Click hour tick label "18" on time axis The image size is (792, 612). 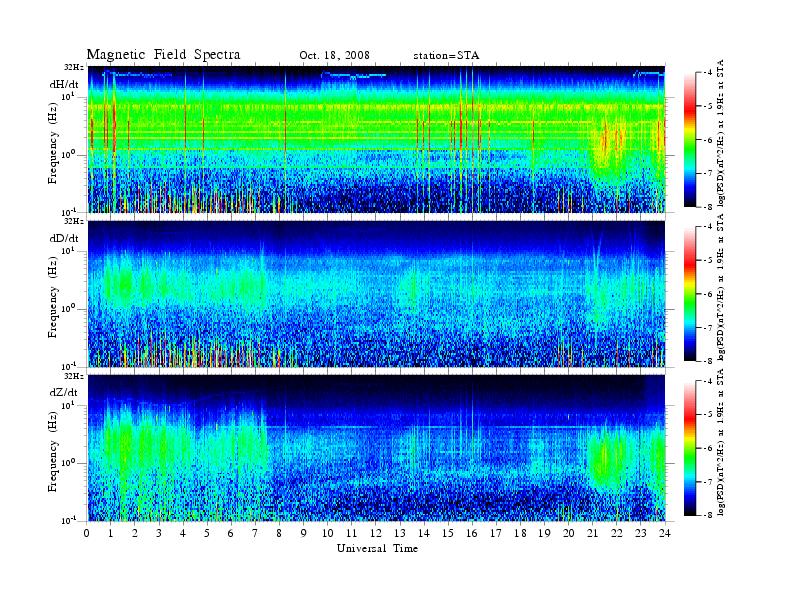[520, 533]
